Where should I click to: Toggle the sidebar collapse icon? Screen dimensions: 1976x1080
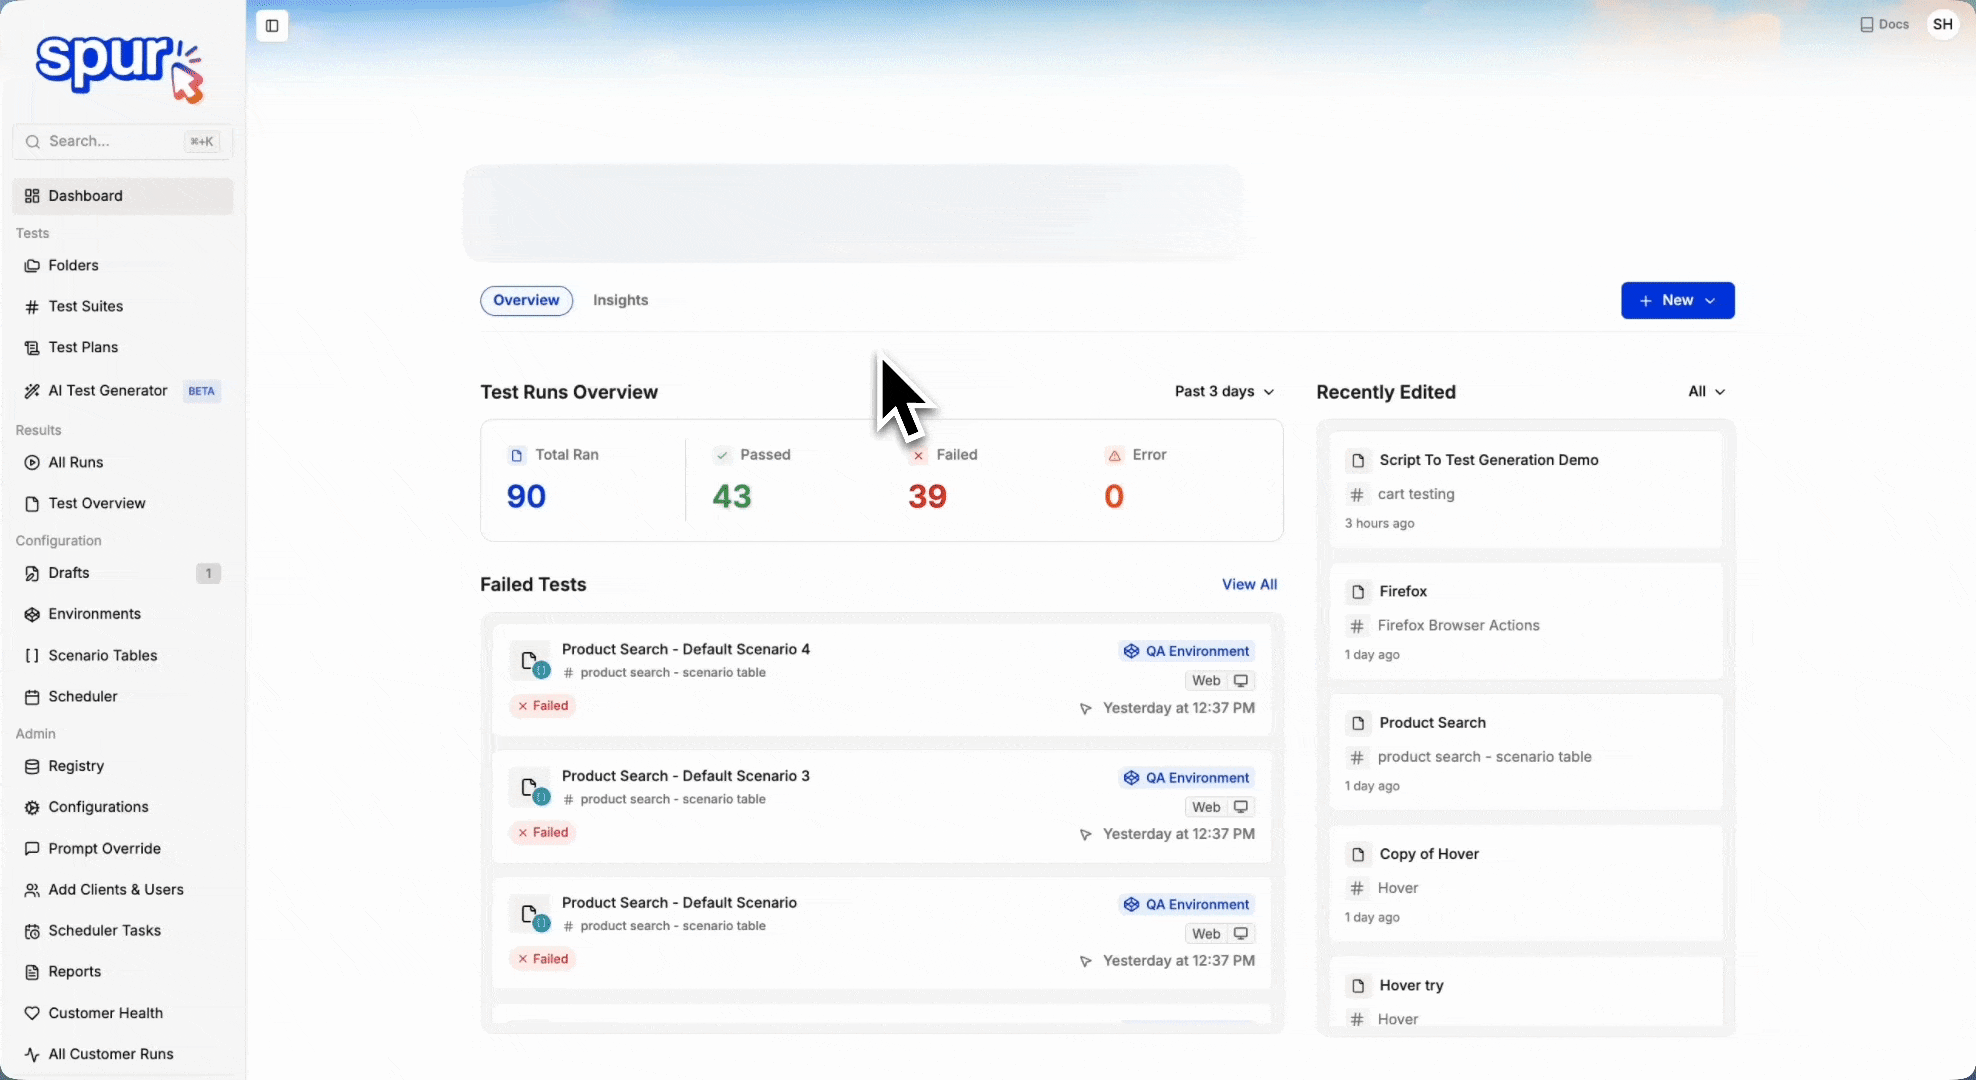click(272, 26)
